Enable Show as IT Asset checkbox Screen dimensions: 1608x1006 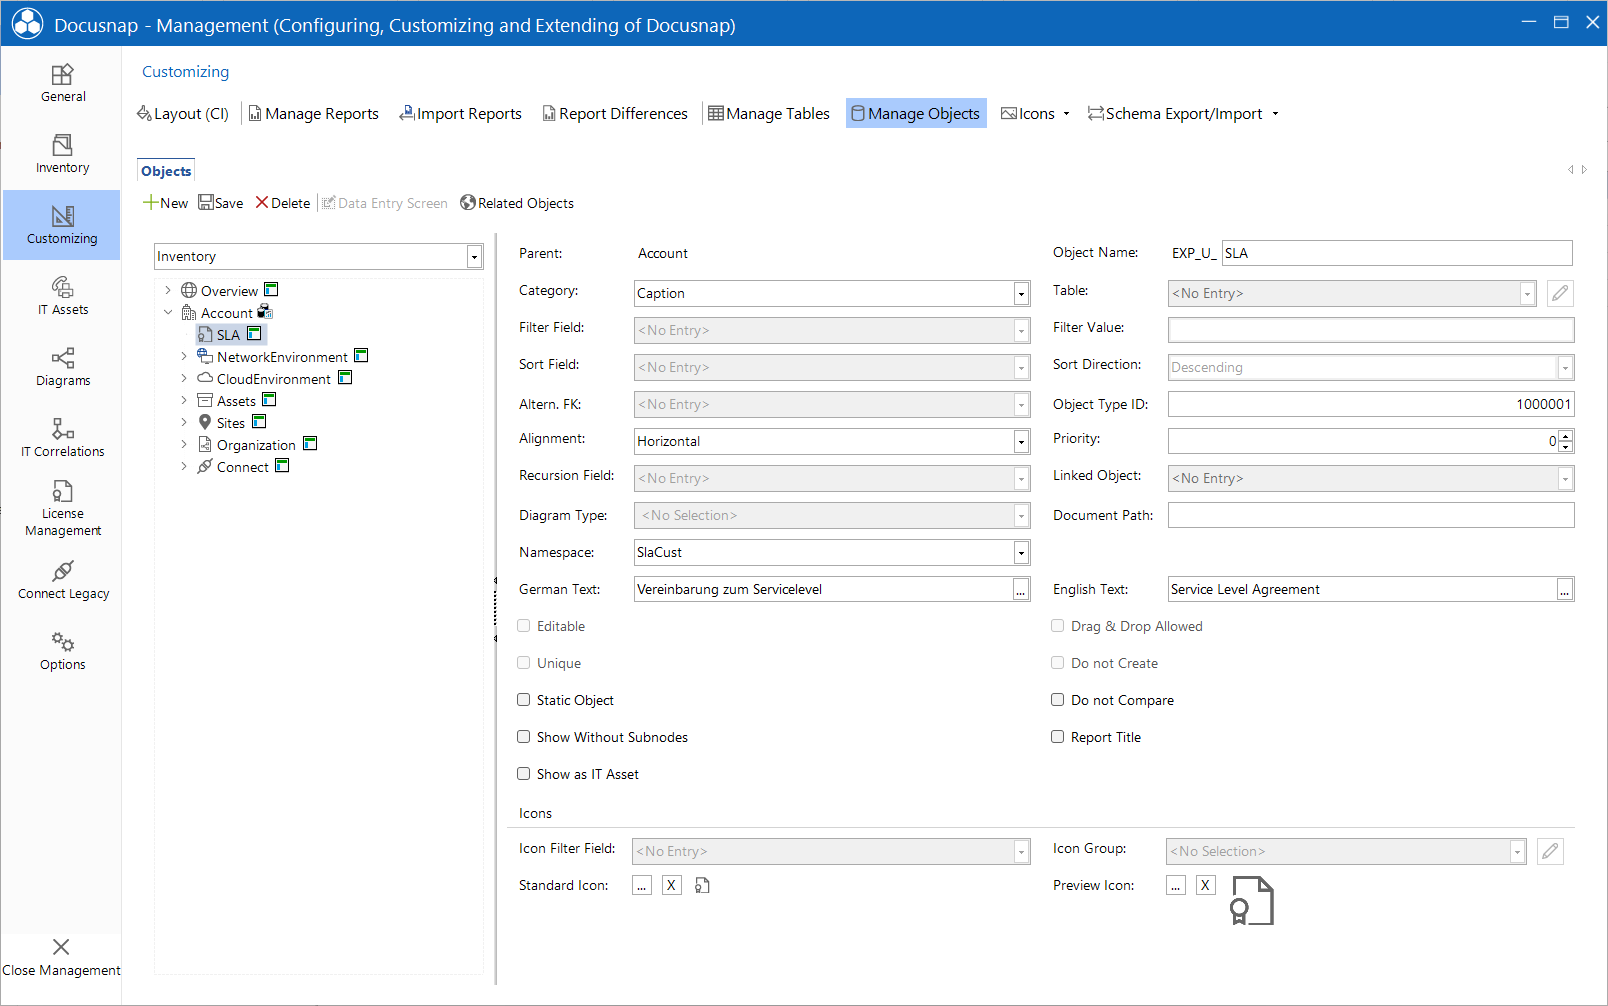pyautogui.click(x=523, y=774)
